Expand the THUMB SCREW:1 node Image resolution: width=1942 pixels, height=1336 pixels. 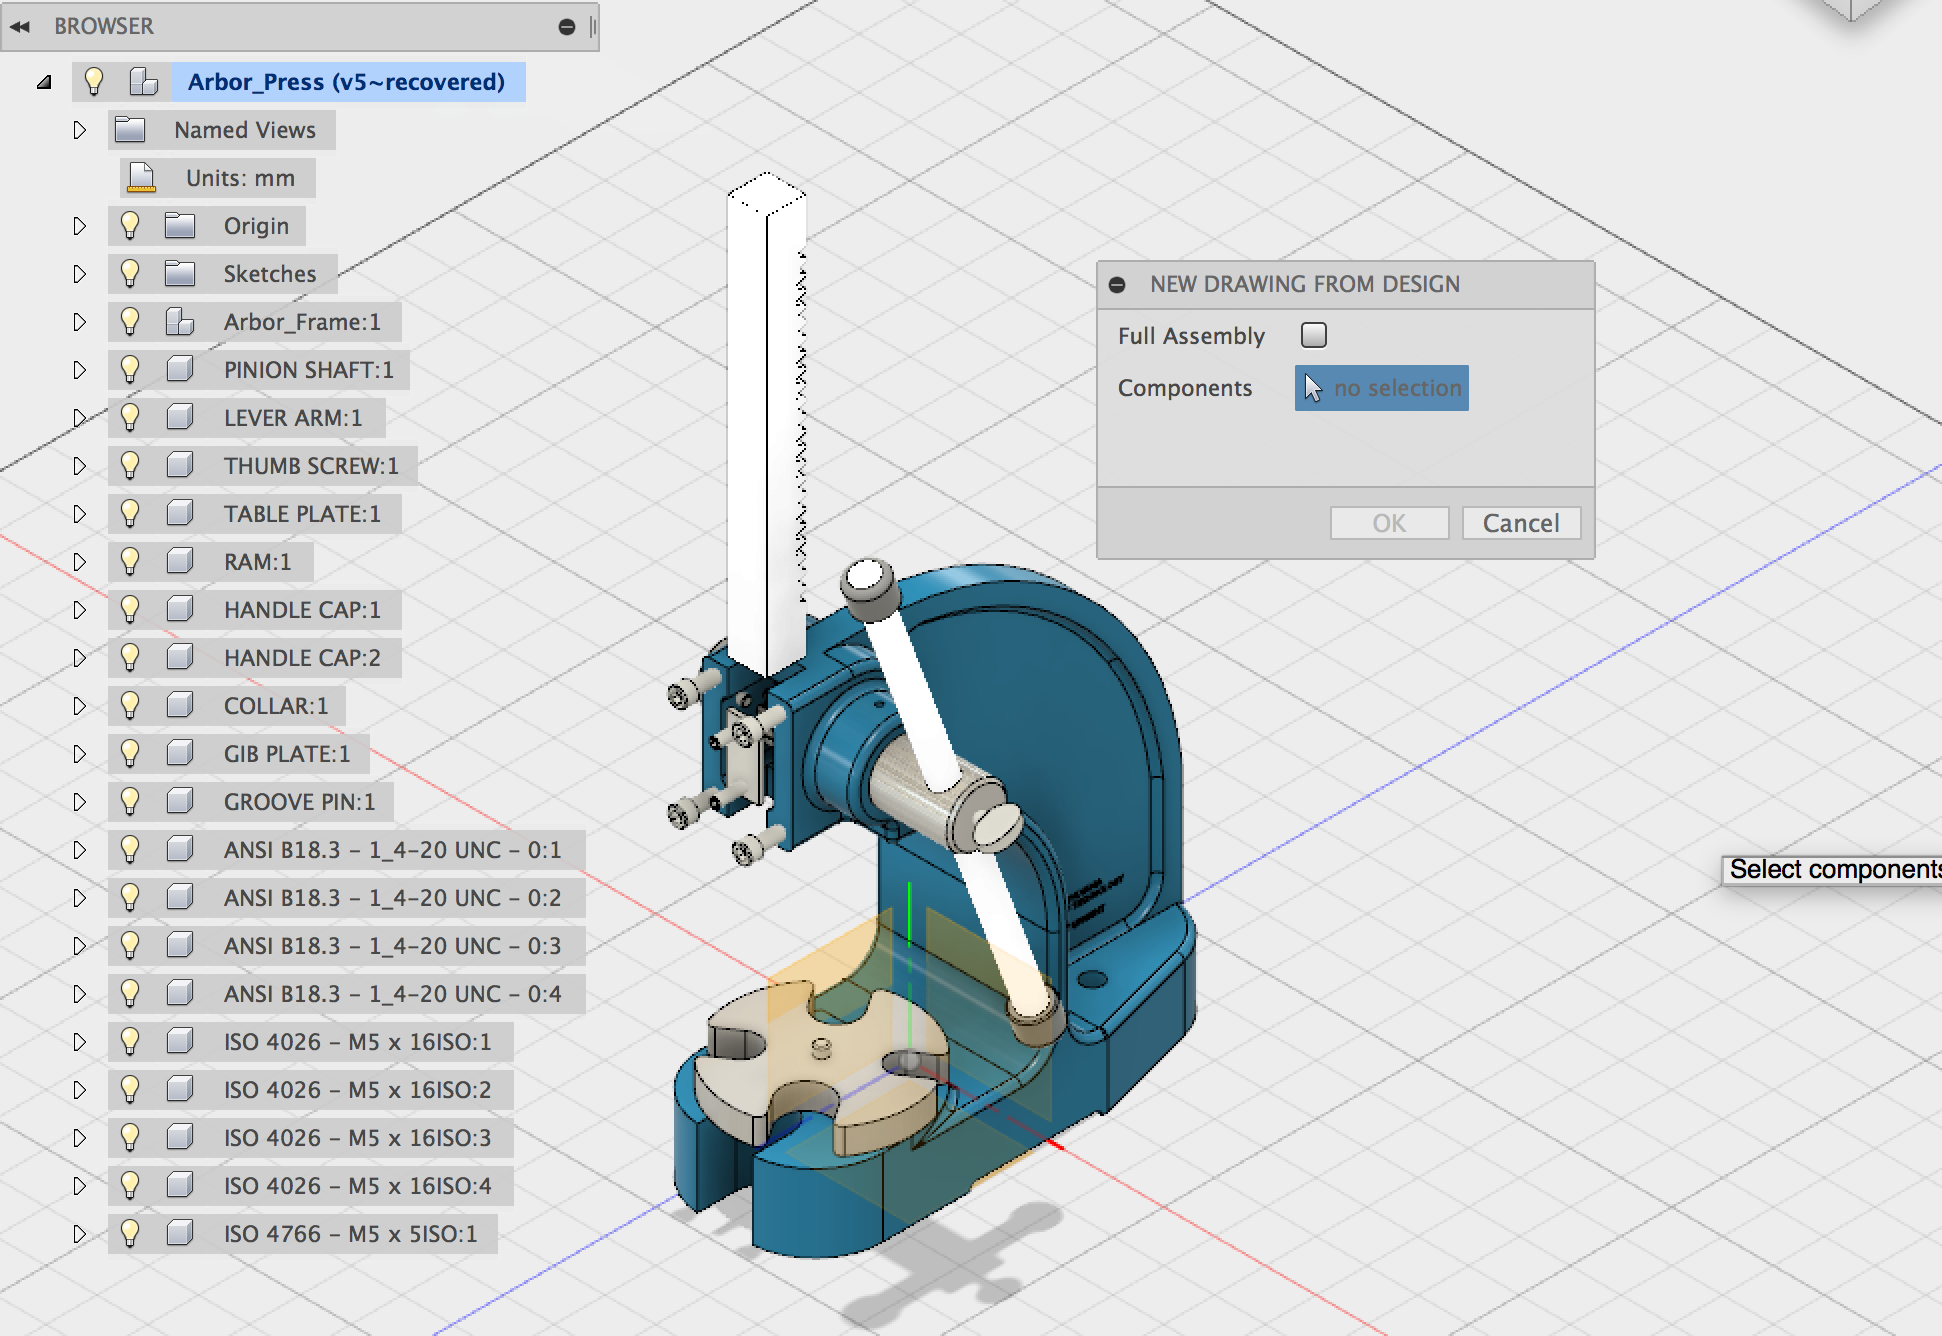[79, 466]
